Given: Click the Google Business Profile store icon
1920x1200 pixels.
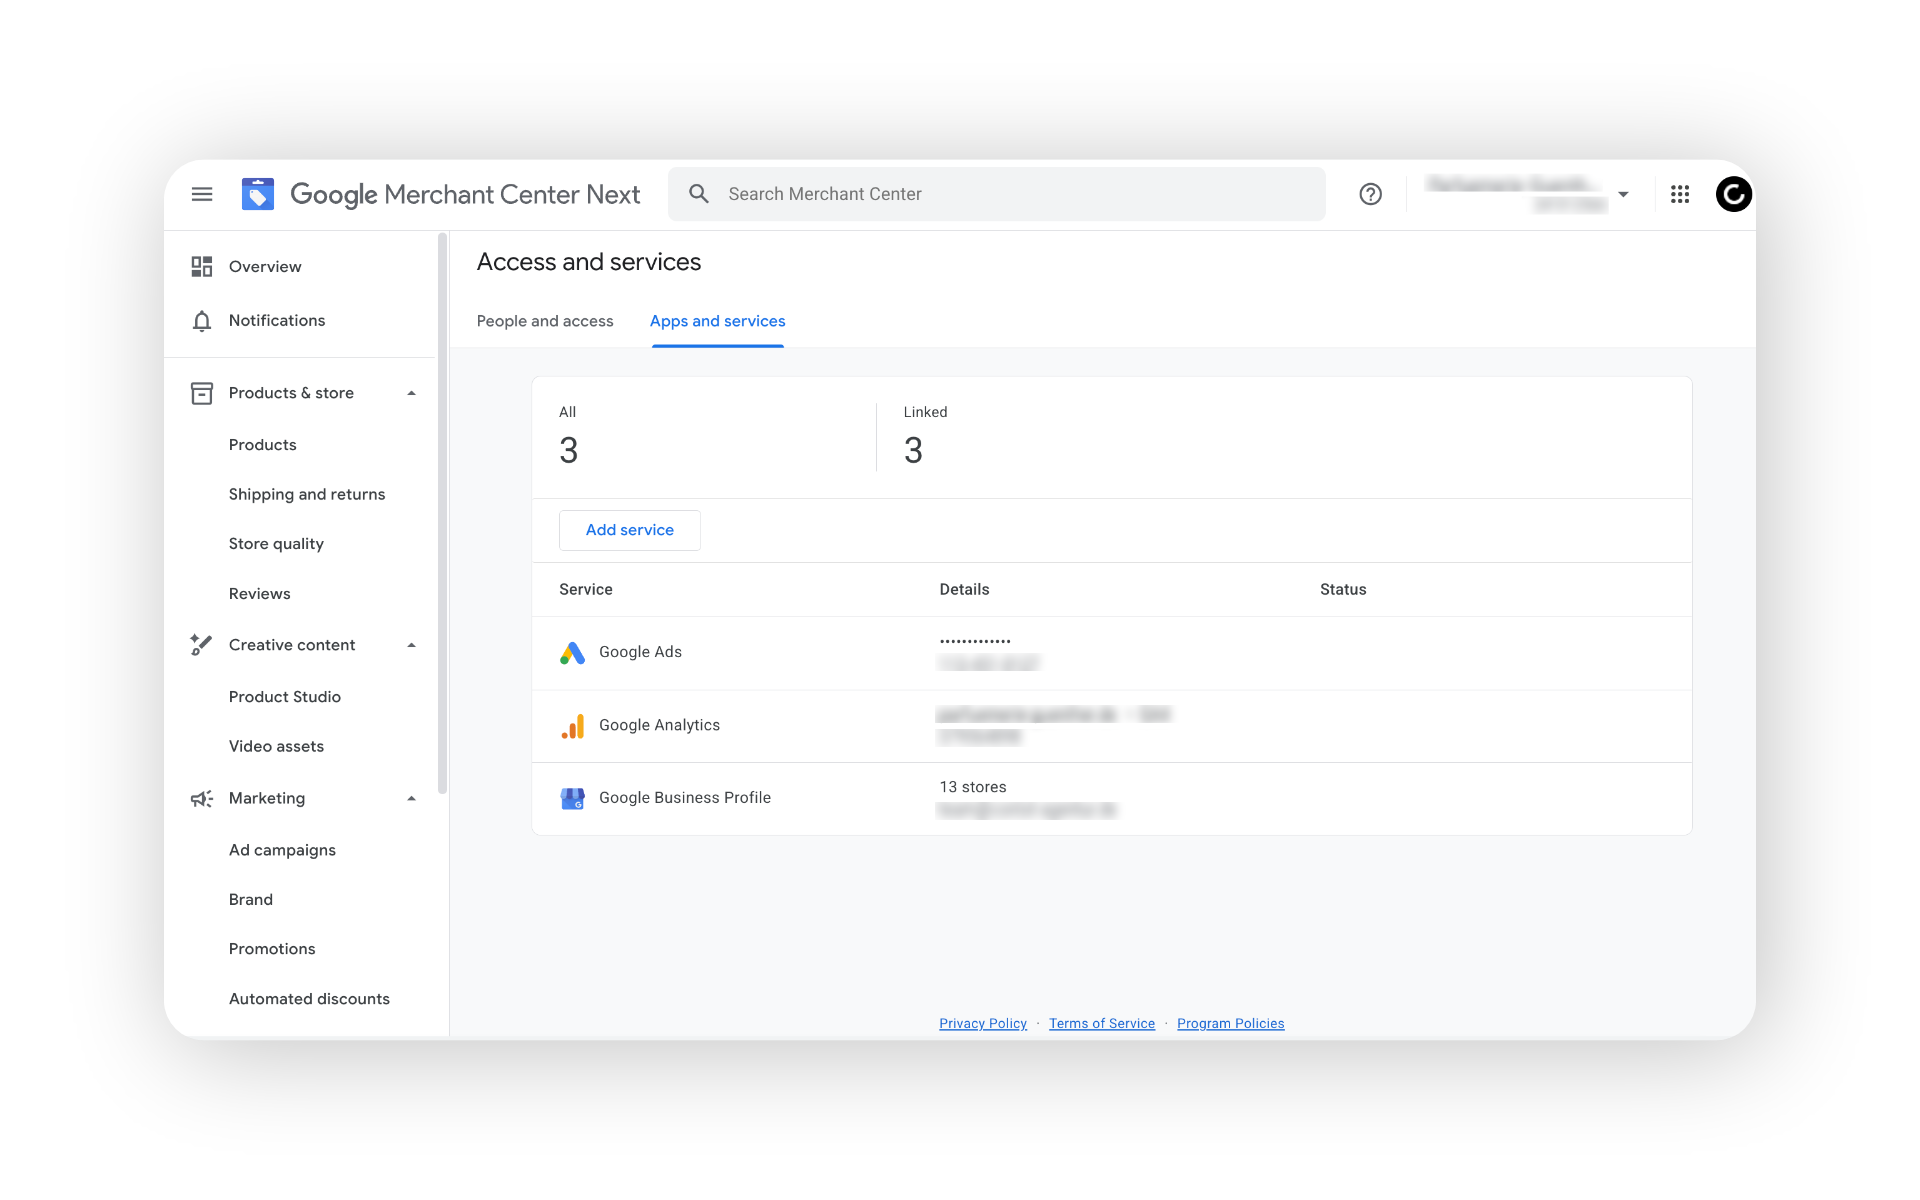Looking at the screenshot, I should [x=572, y=798].
